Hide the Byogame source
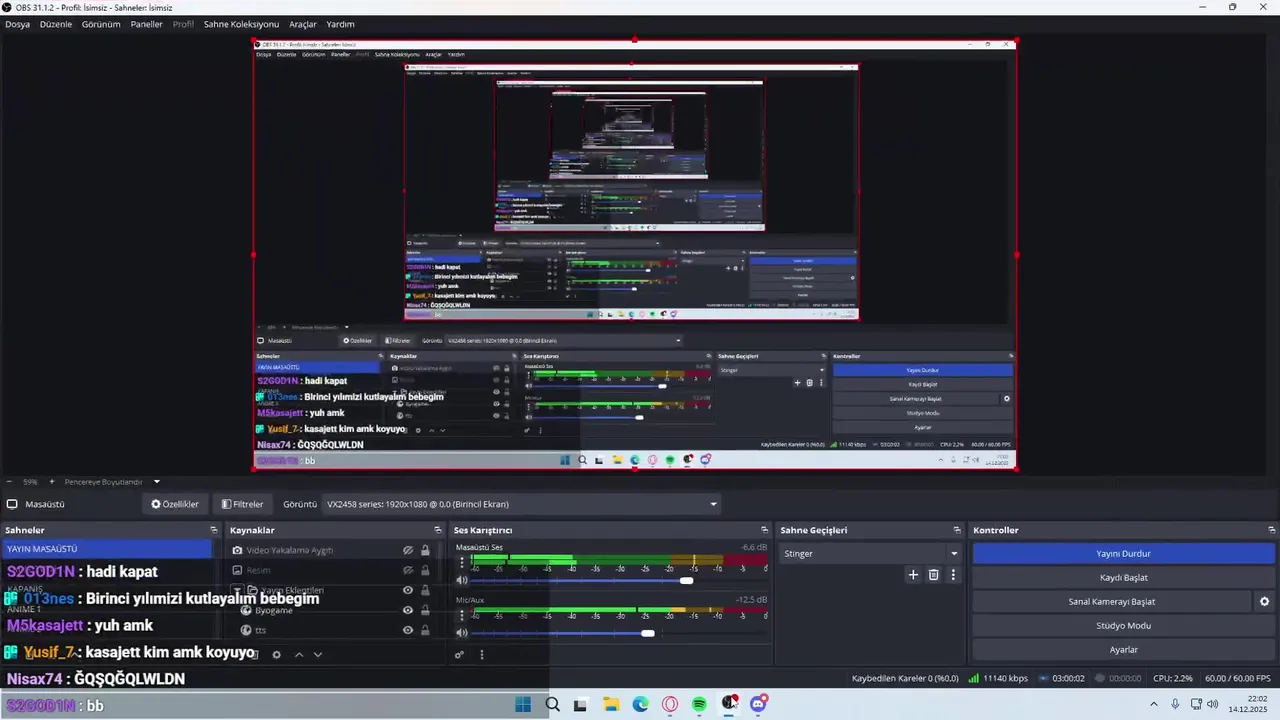This screenshot has height=720, width=1280. pyautogui.click(x=408, y=610)
